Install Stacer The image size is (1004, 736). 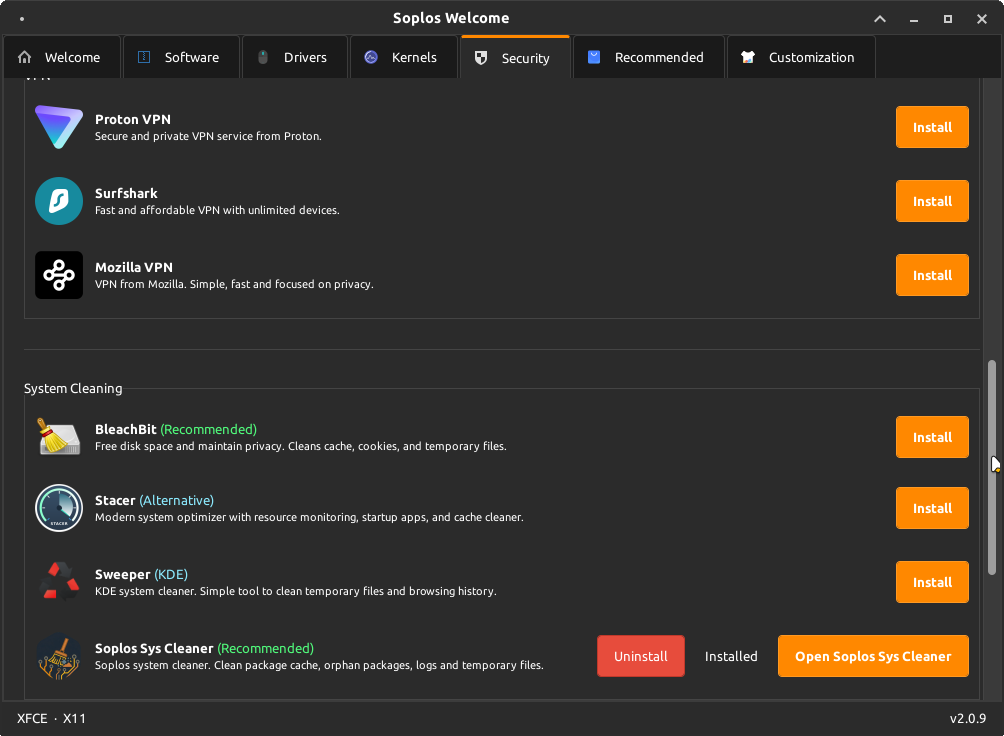(932, 508)
